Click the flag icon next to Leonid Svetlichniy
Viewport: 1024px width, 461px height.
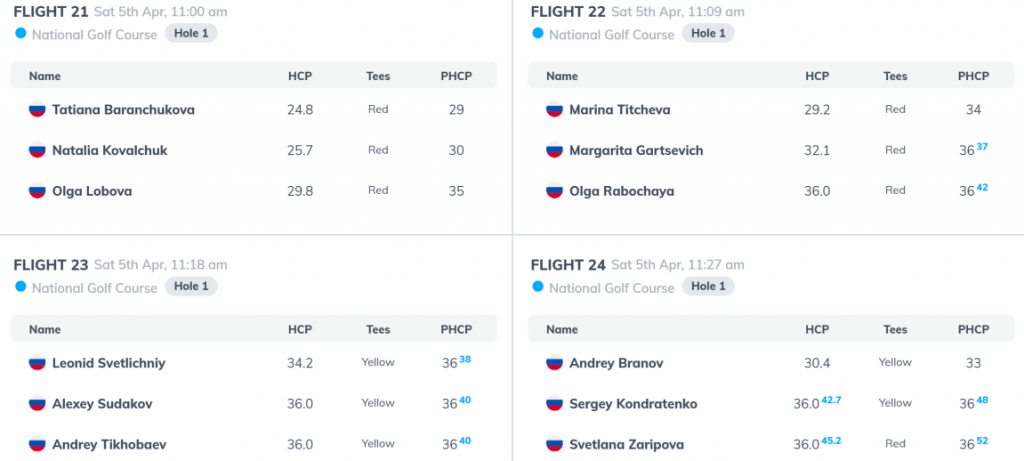pos(37,363)
